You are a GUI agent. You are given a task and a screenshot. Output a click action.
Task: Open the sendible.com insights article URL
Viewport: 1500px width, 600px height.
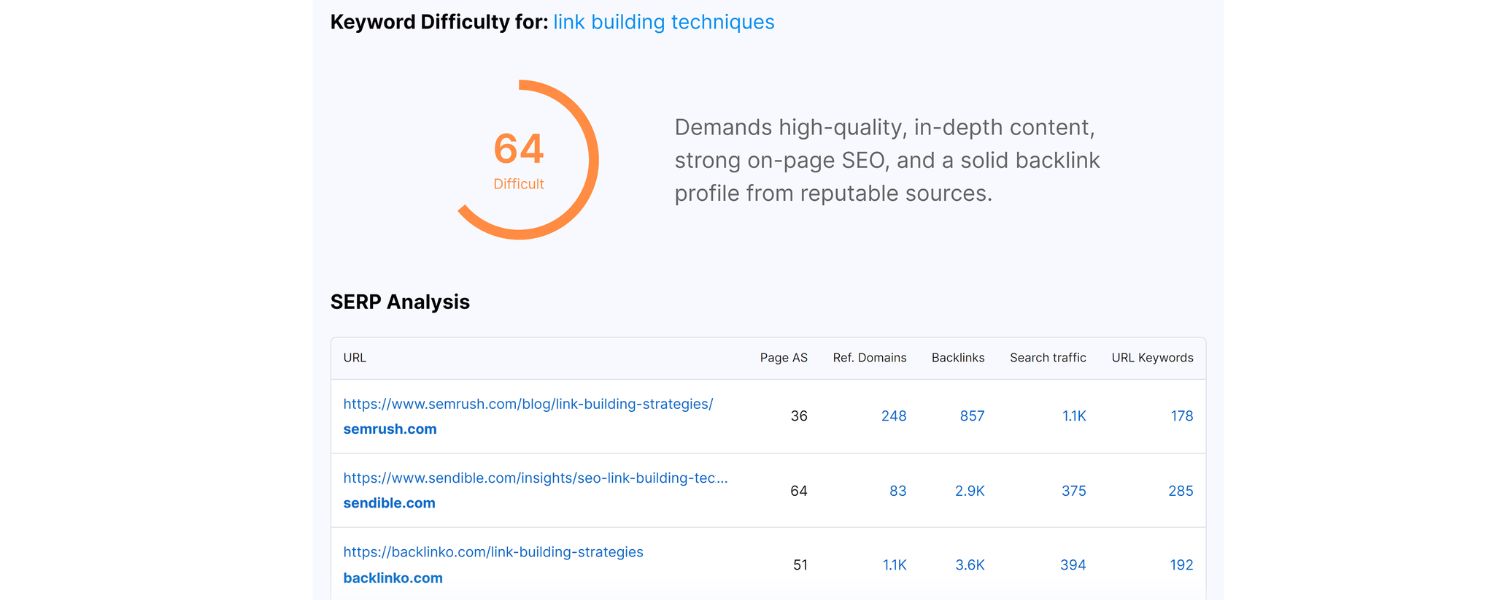point(536,478)
